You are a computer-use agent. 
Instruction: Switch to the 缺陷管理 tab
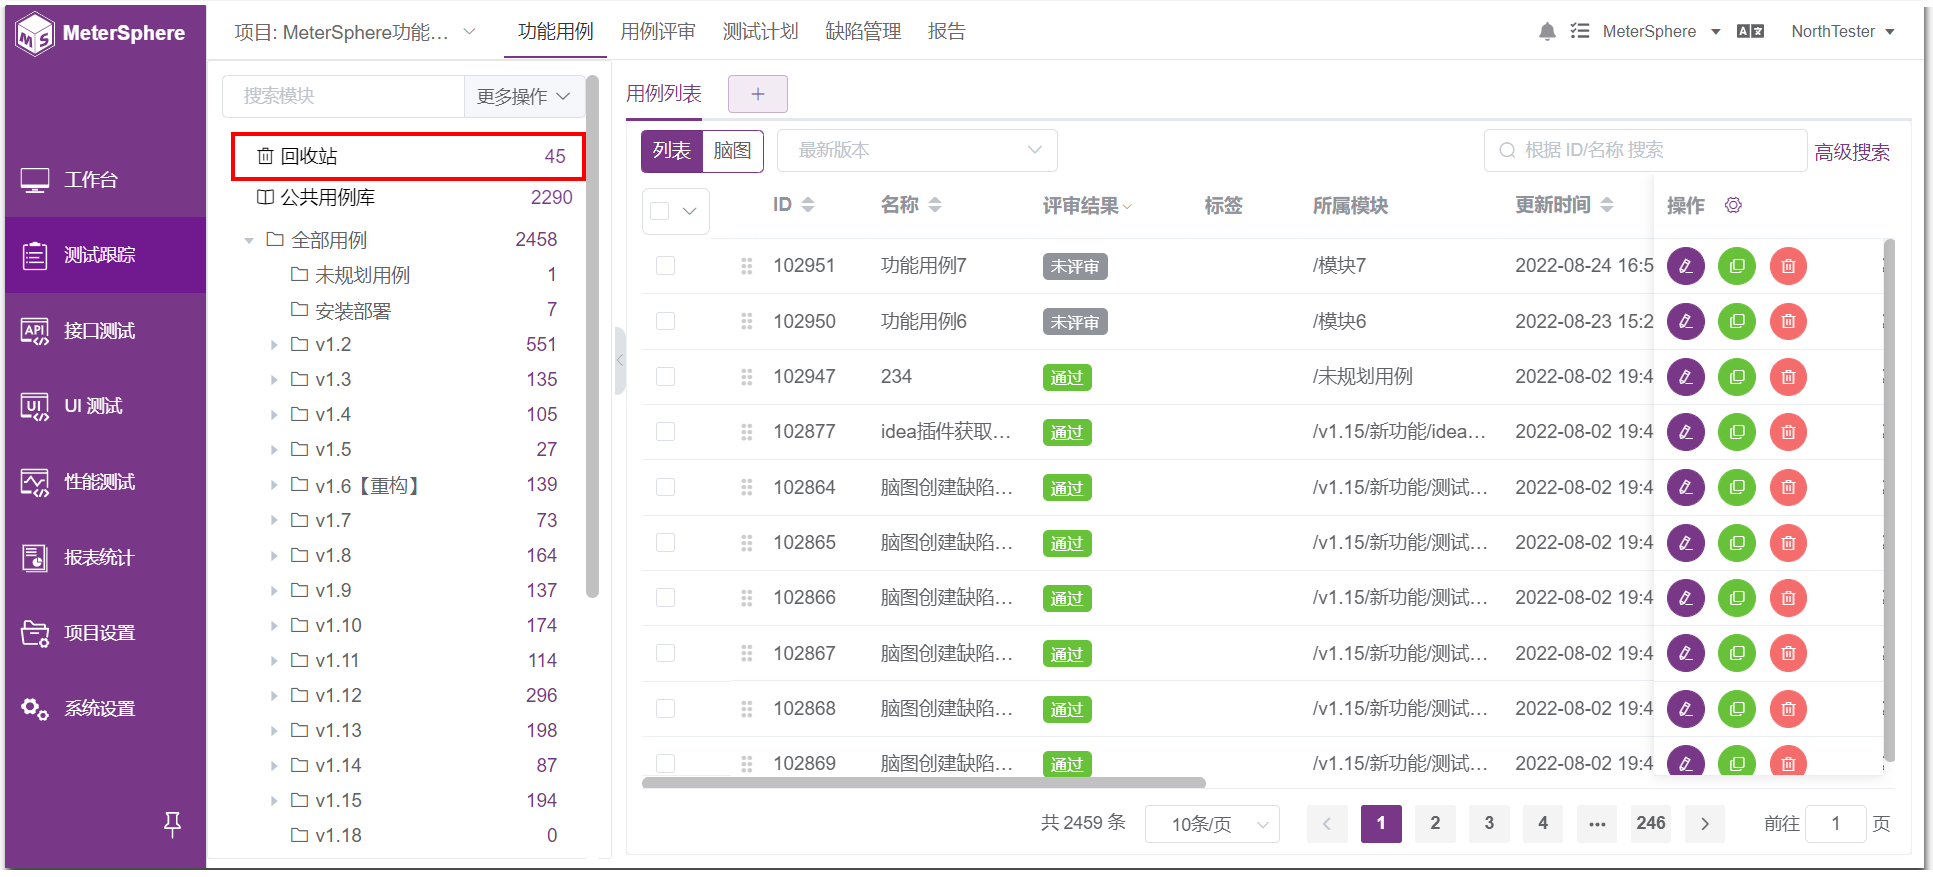tap(863, 31)
